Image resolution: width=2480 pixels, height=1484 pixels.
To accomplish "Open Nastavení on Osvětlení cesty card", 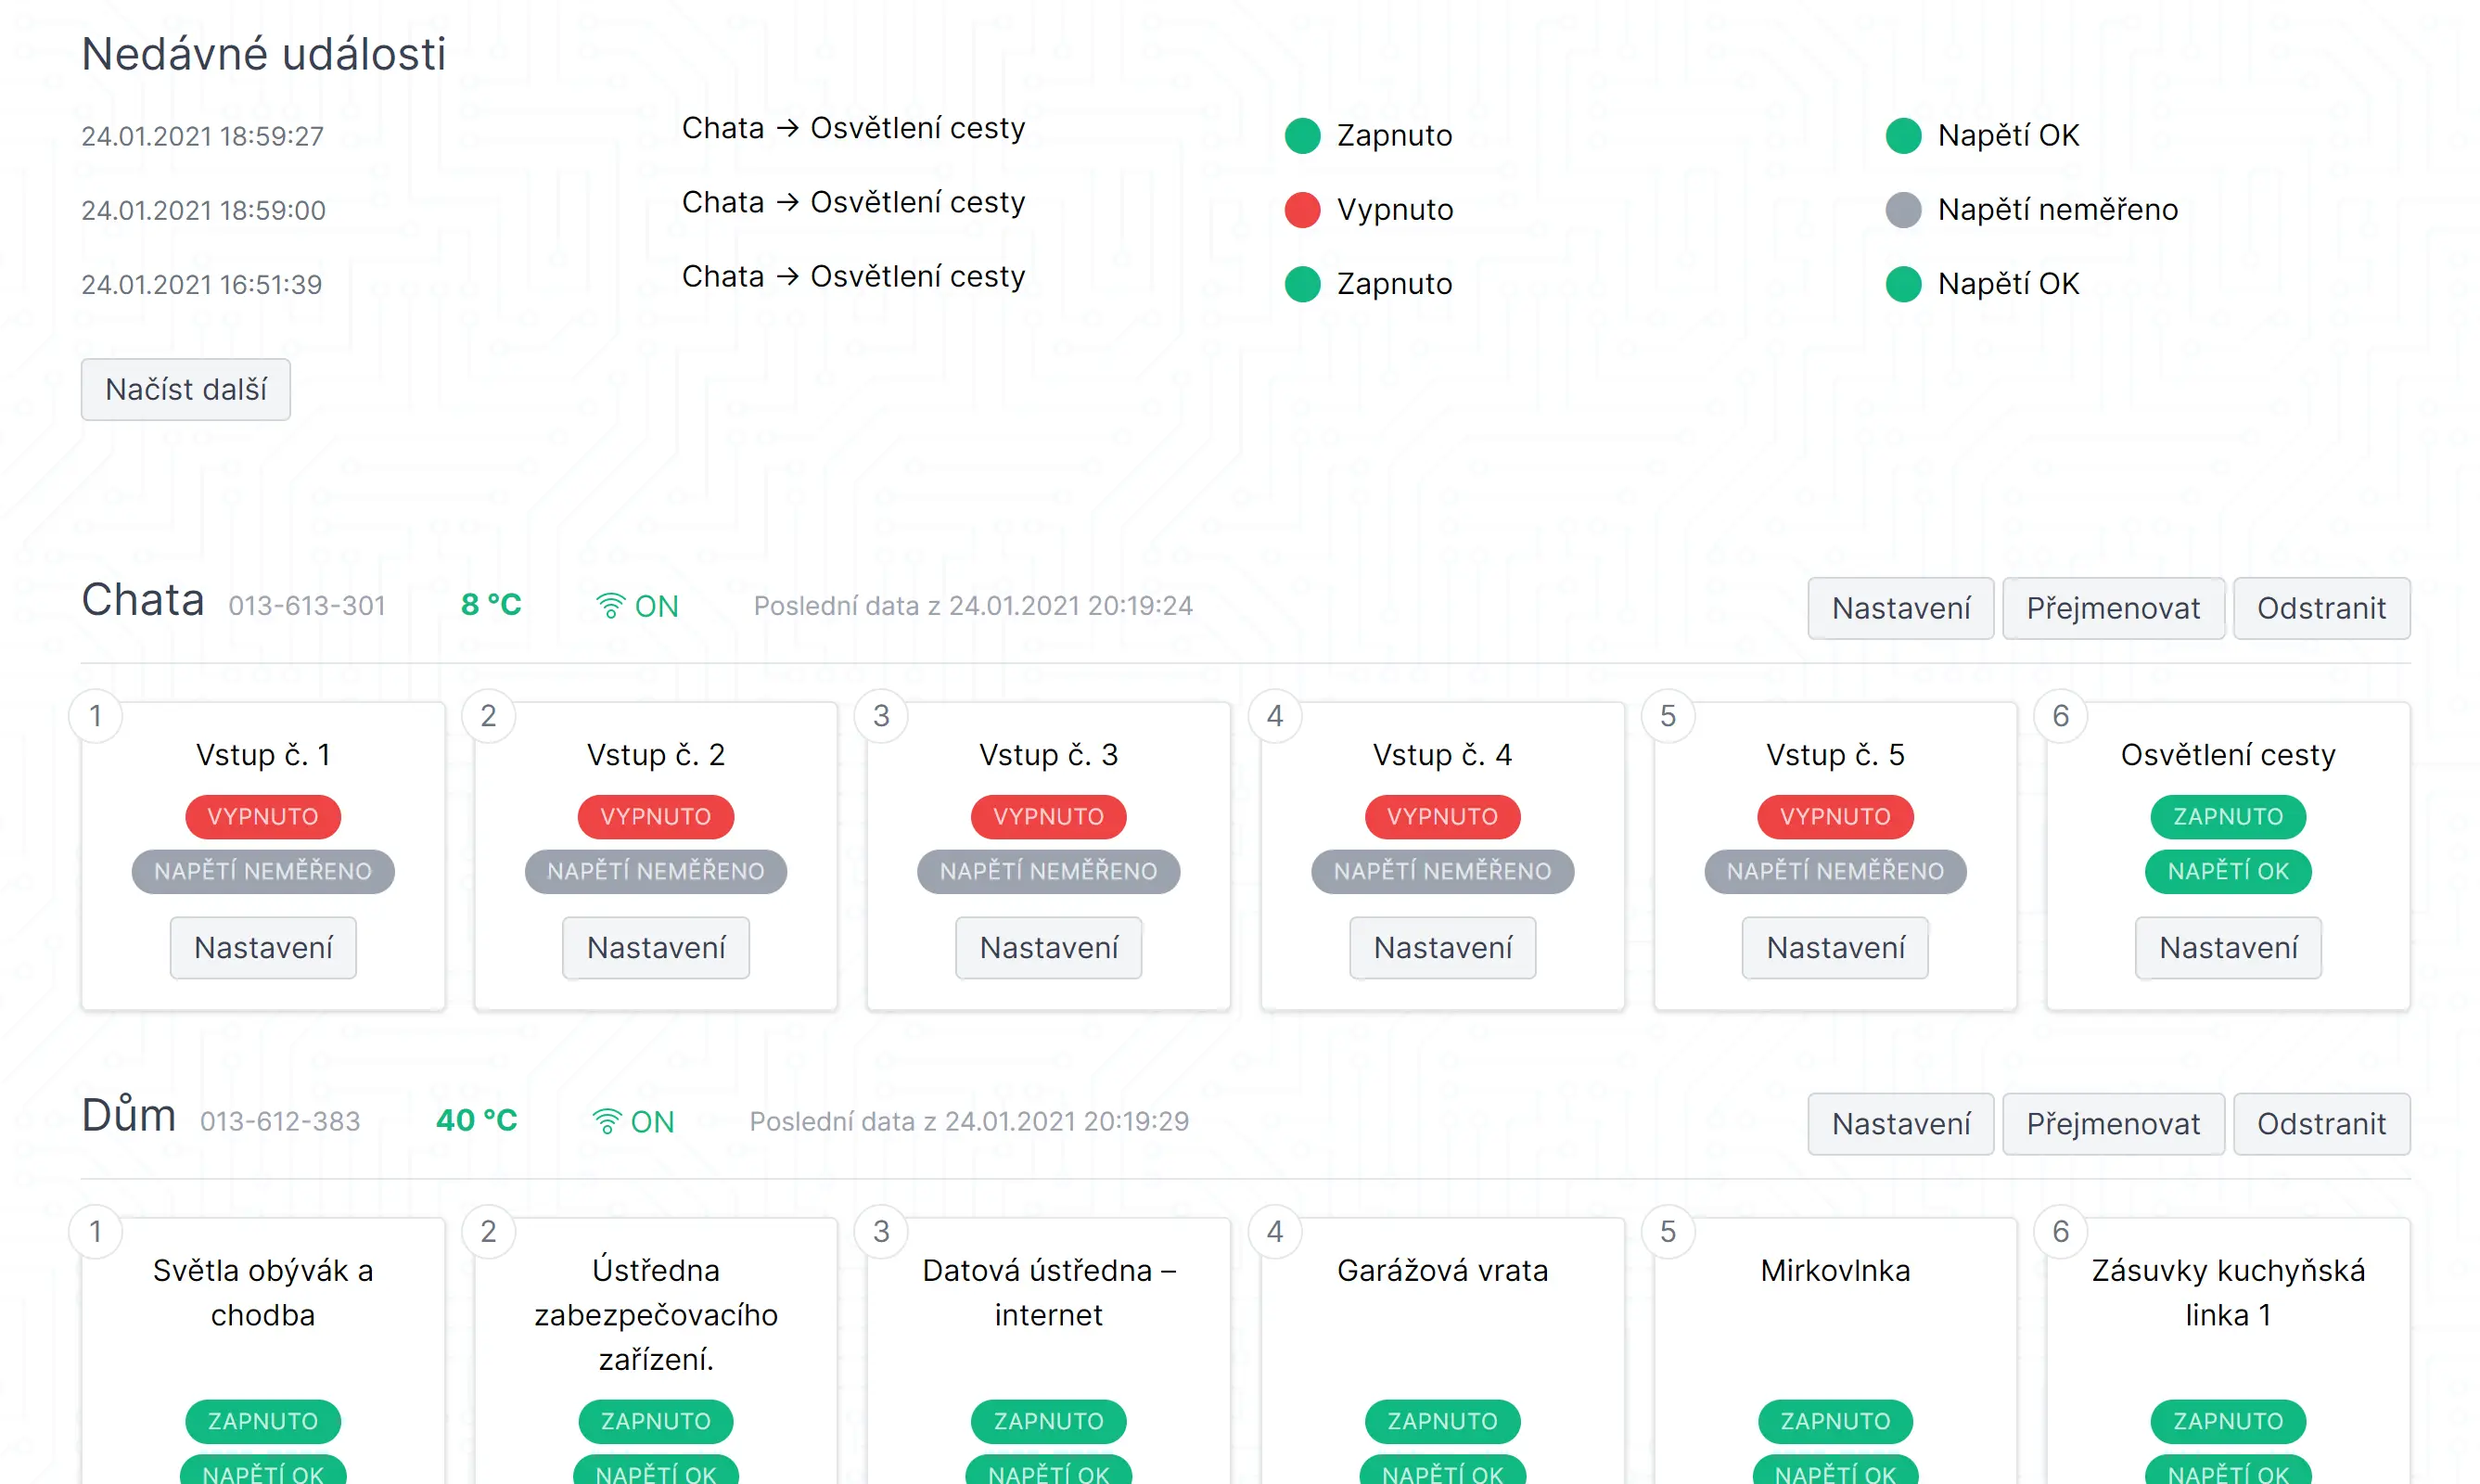I will click(2228, 948).
